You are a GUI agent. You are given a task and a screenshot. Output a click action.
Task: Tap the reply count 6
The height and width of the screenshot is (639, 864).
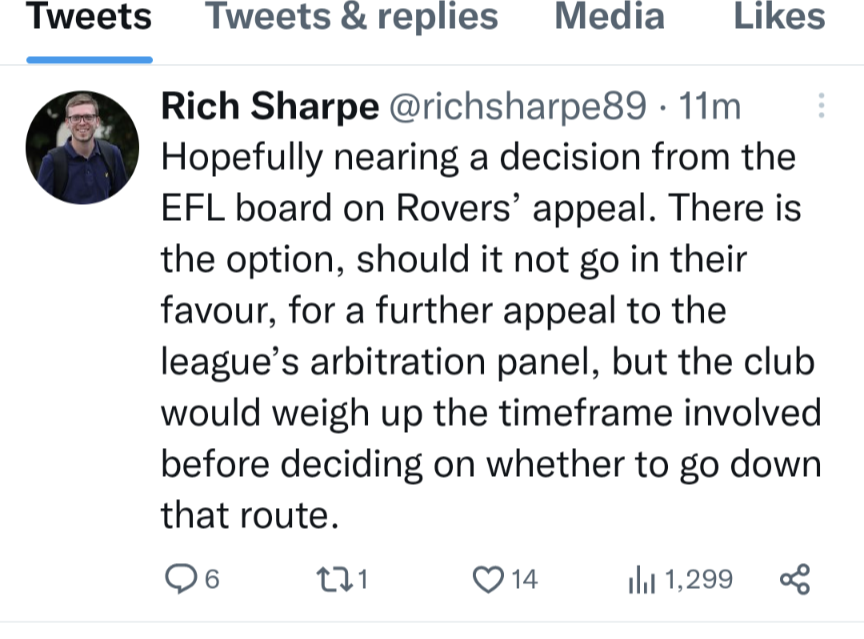coord(212,580)
